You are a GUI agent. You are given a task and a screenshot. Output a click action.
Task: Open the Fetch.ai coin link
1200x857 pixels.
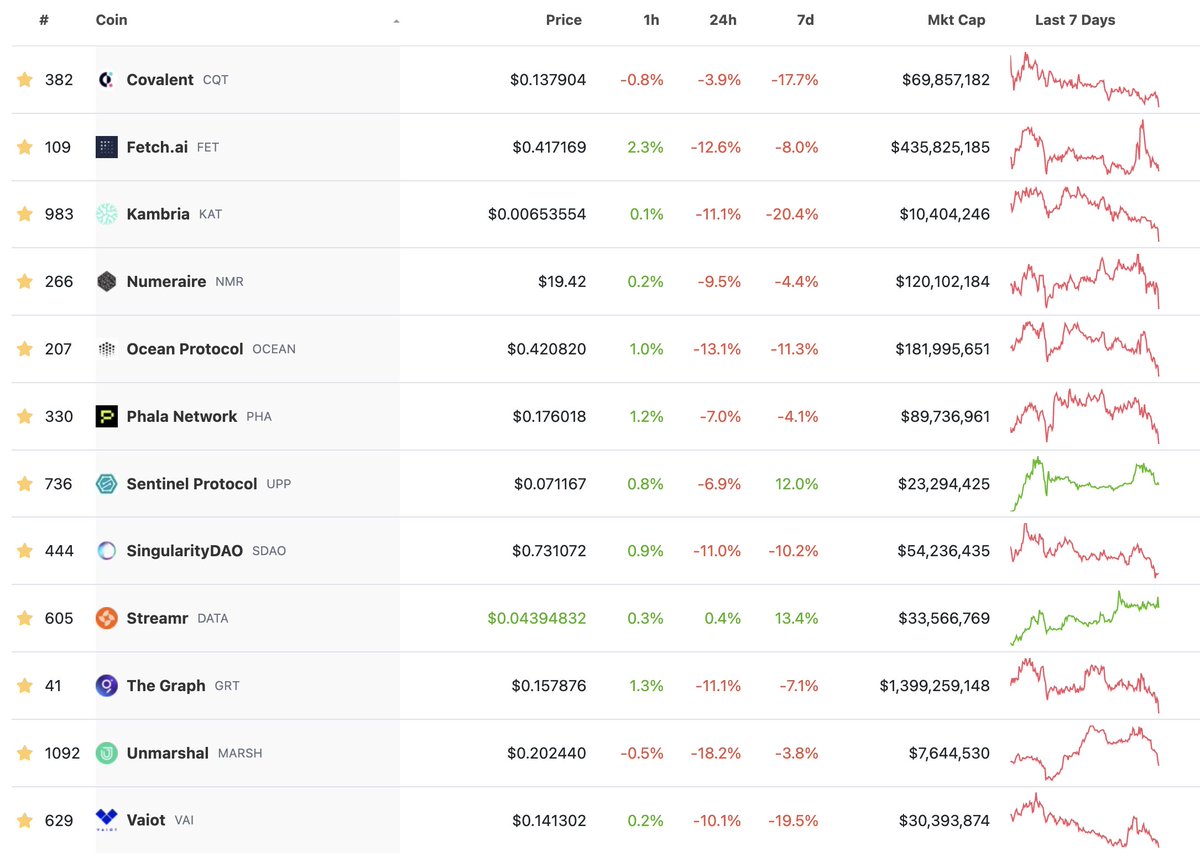157,147
